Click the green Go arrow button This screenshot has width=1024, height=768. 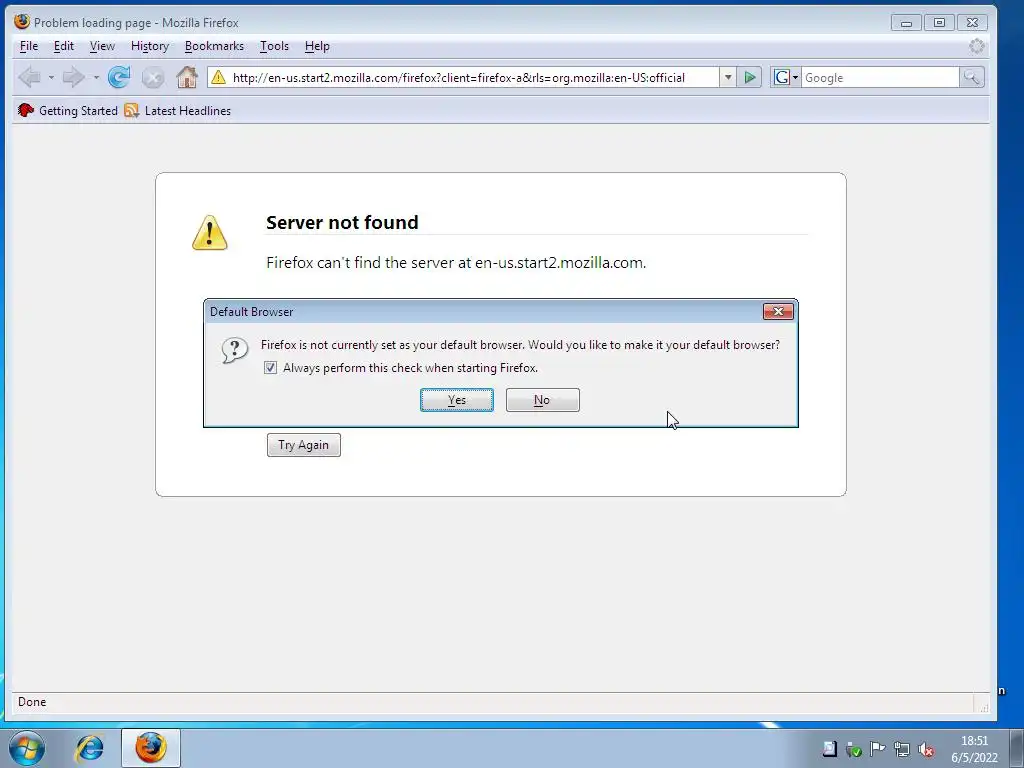pyautogui.click(x=750, y=78)
